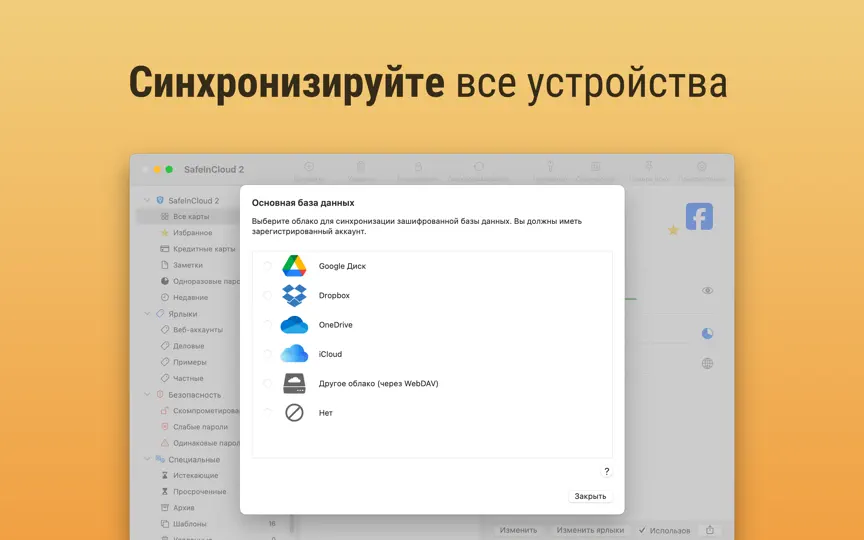This screenshot has width=864, height=540.
Task: Collapse the Безопасность sidebar group
Action: point(147,395)
